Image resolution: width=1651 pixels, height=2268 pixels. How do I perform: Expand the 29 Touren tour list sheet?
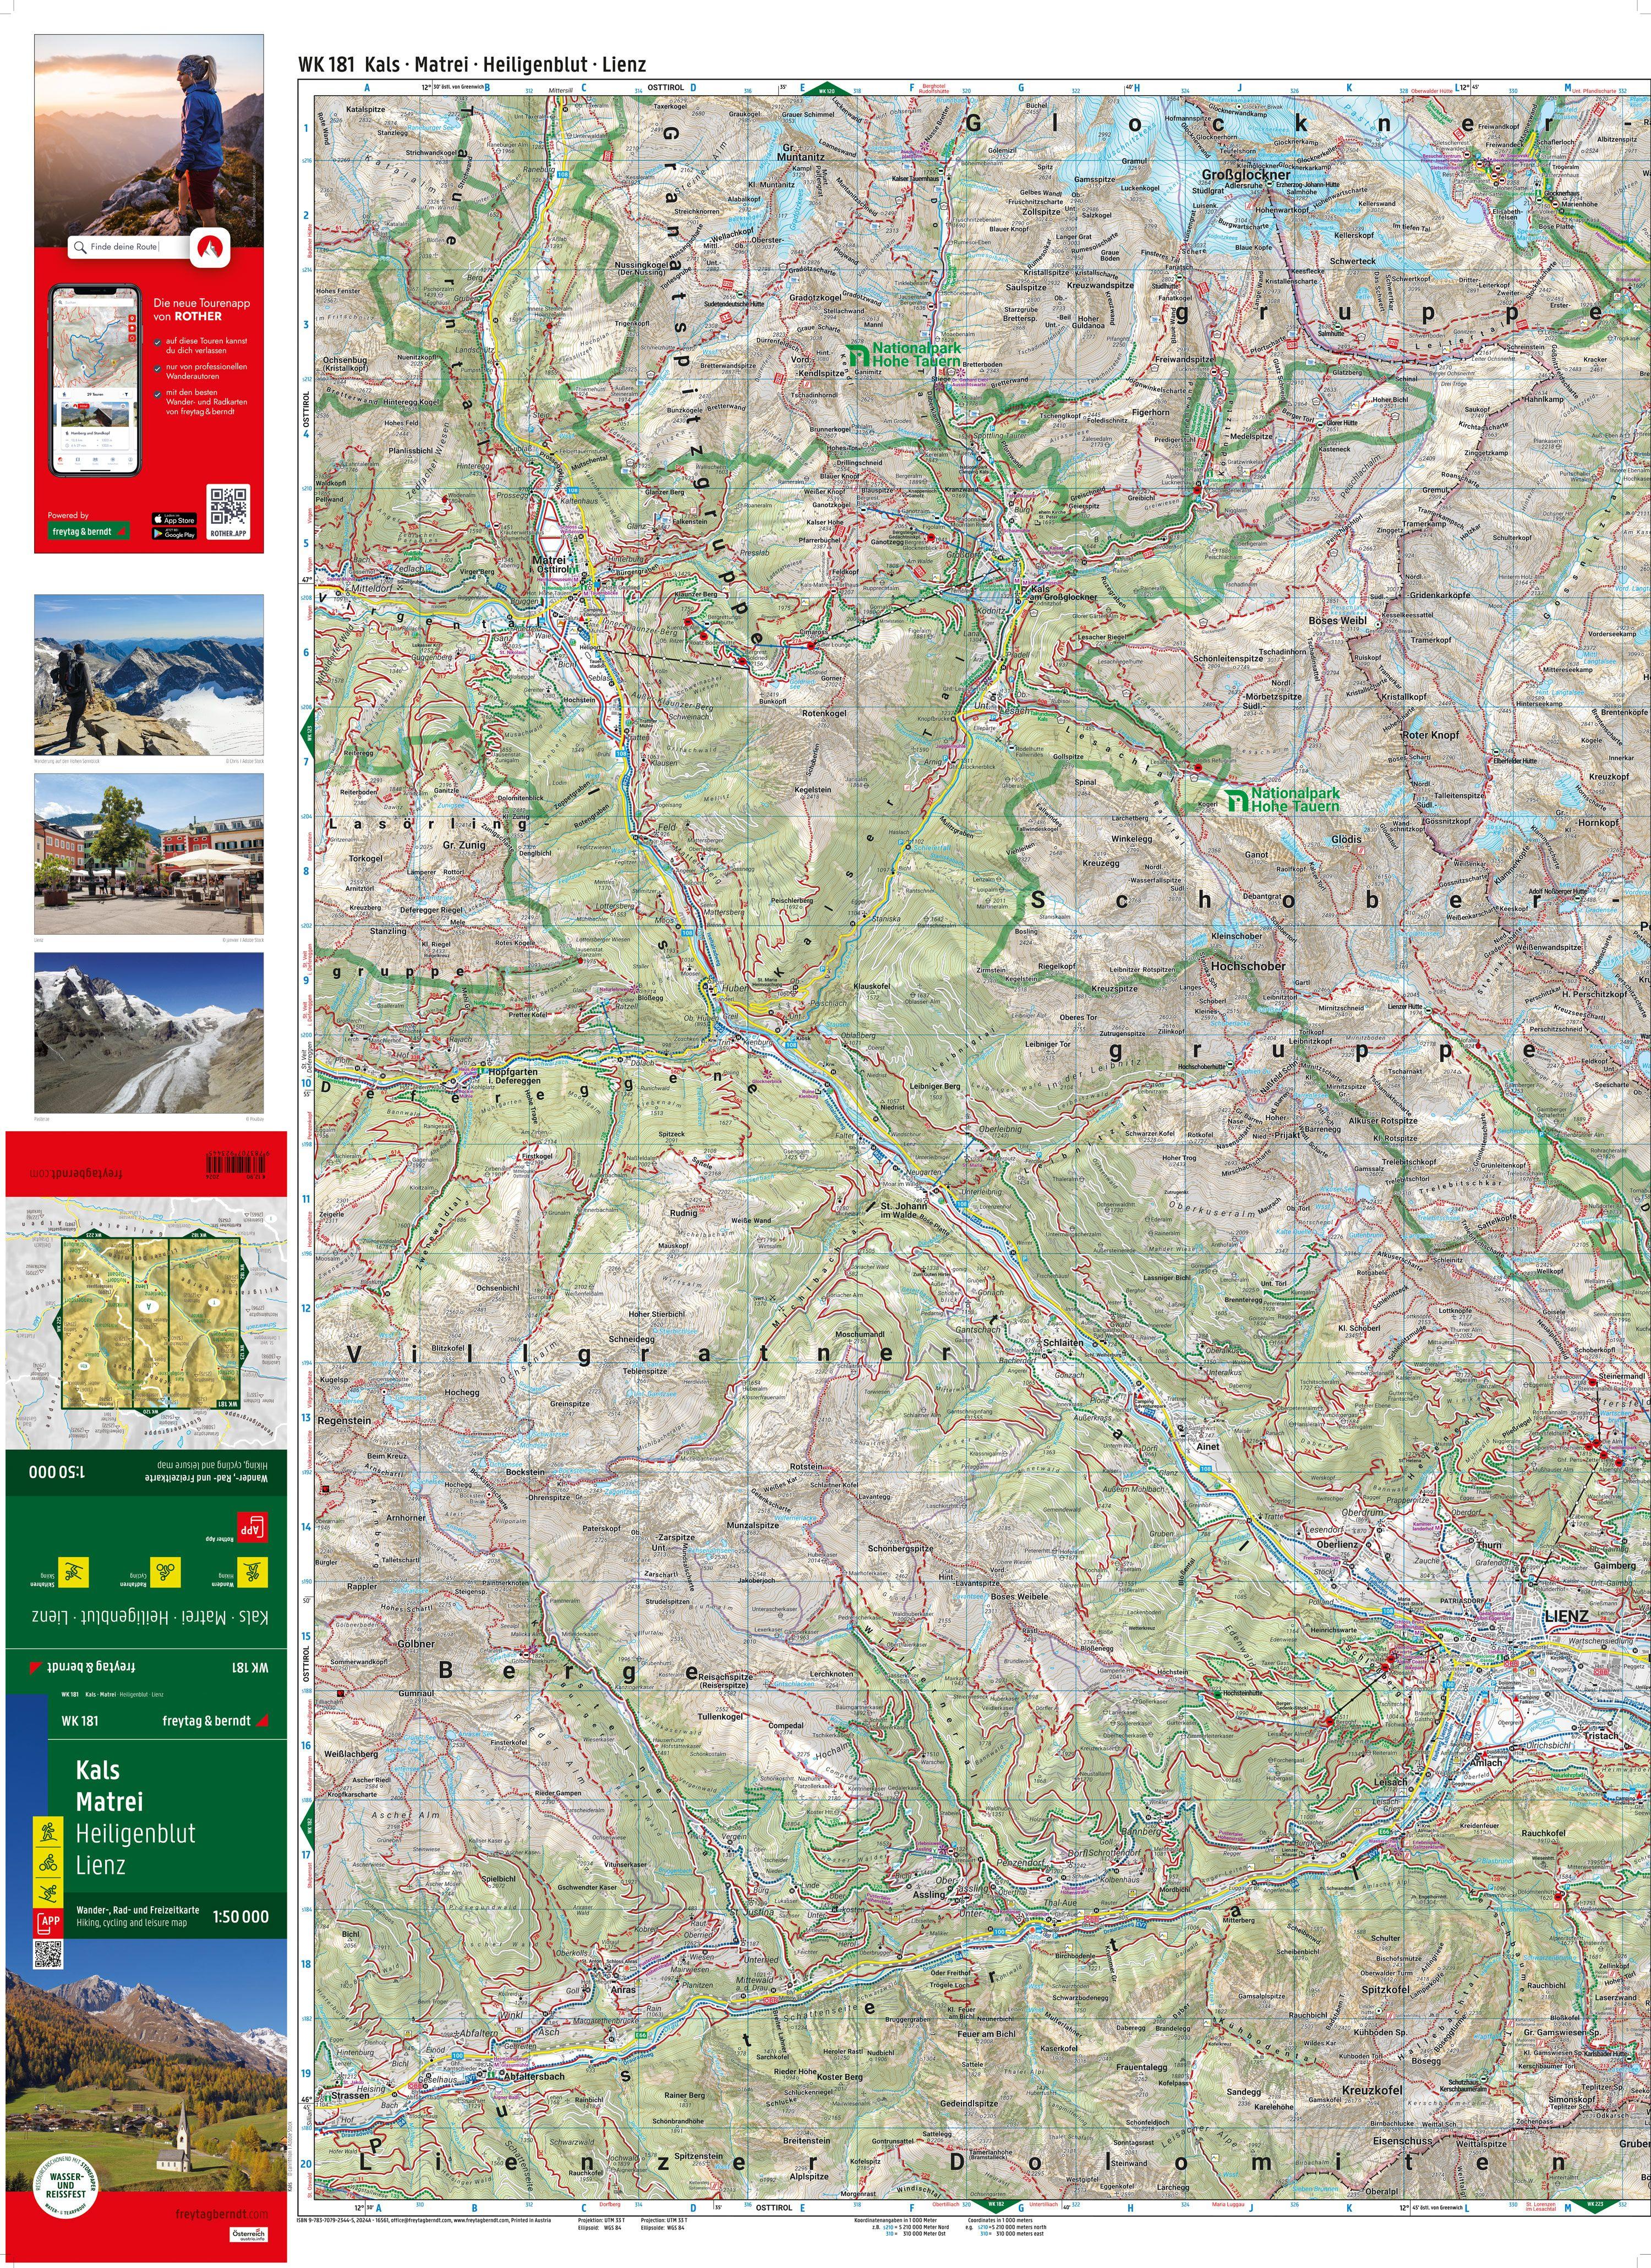point(95,394)
